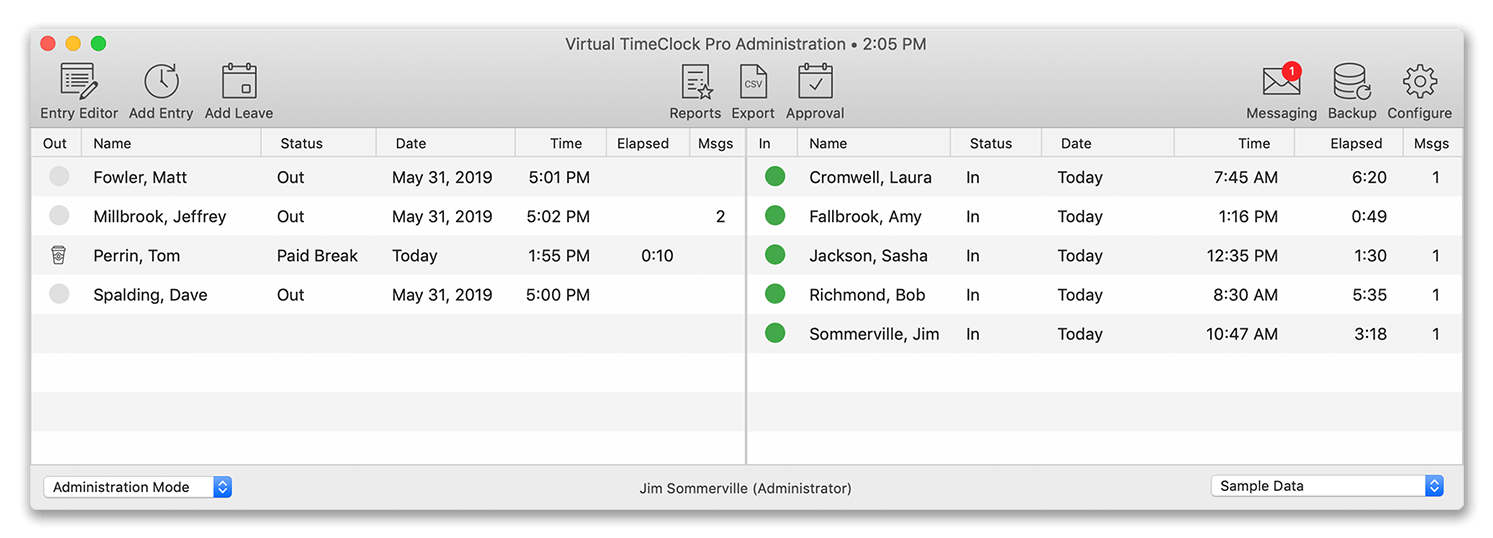Image resolution: width=1493 pixels, height=538 pixels.
Task: Select the Richmond, Bob row
Action: [1105, 294]
